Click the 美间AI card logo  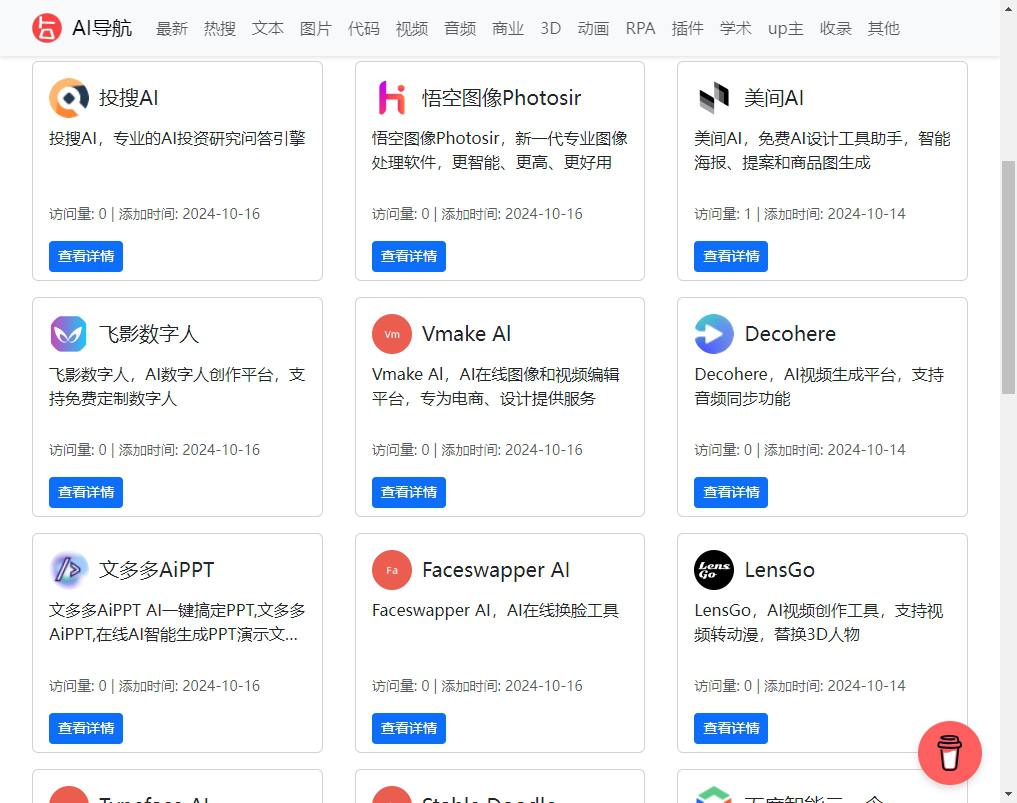[x=714, y=98]
